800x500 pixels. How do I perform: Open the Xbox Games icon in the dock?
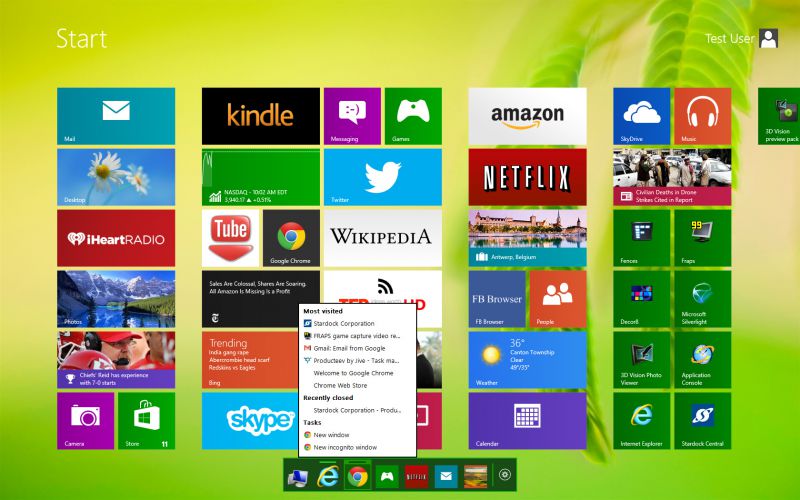(x=385, y=477)
